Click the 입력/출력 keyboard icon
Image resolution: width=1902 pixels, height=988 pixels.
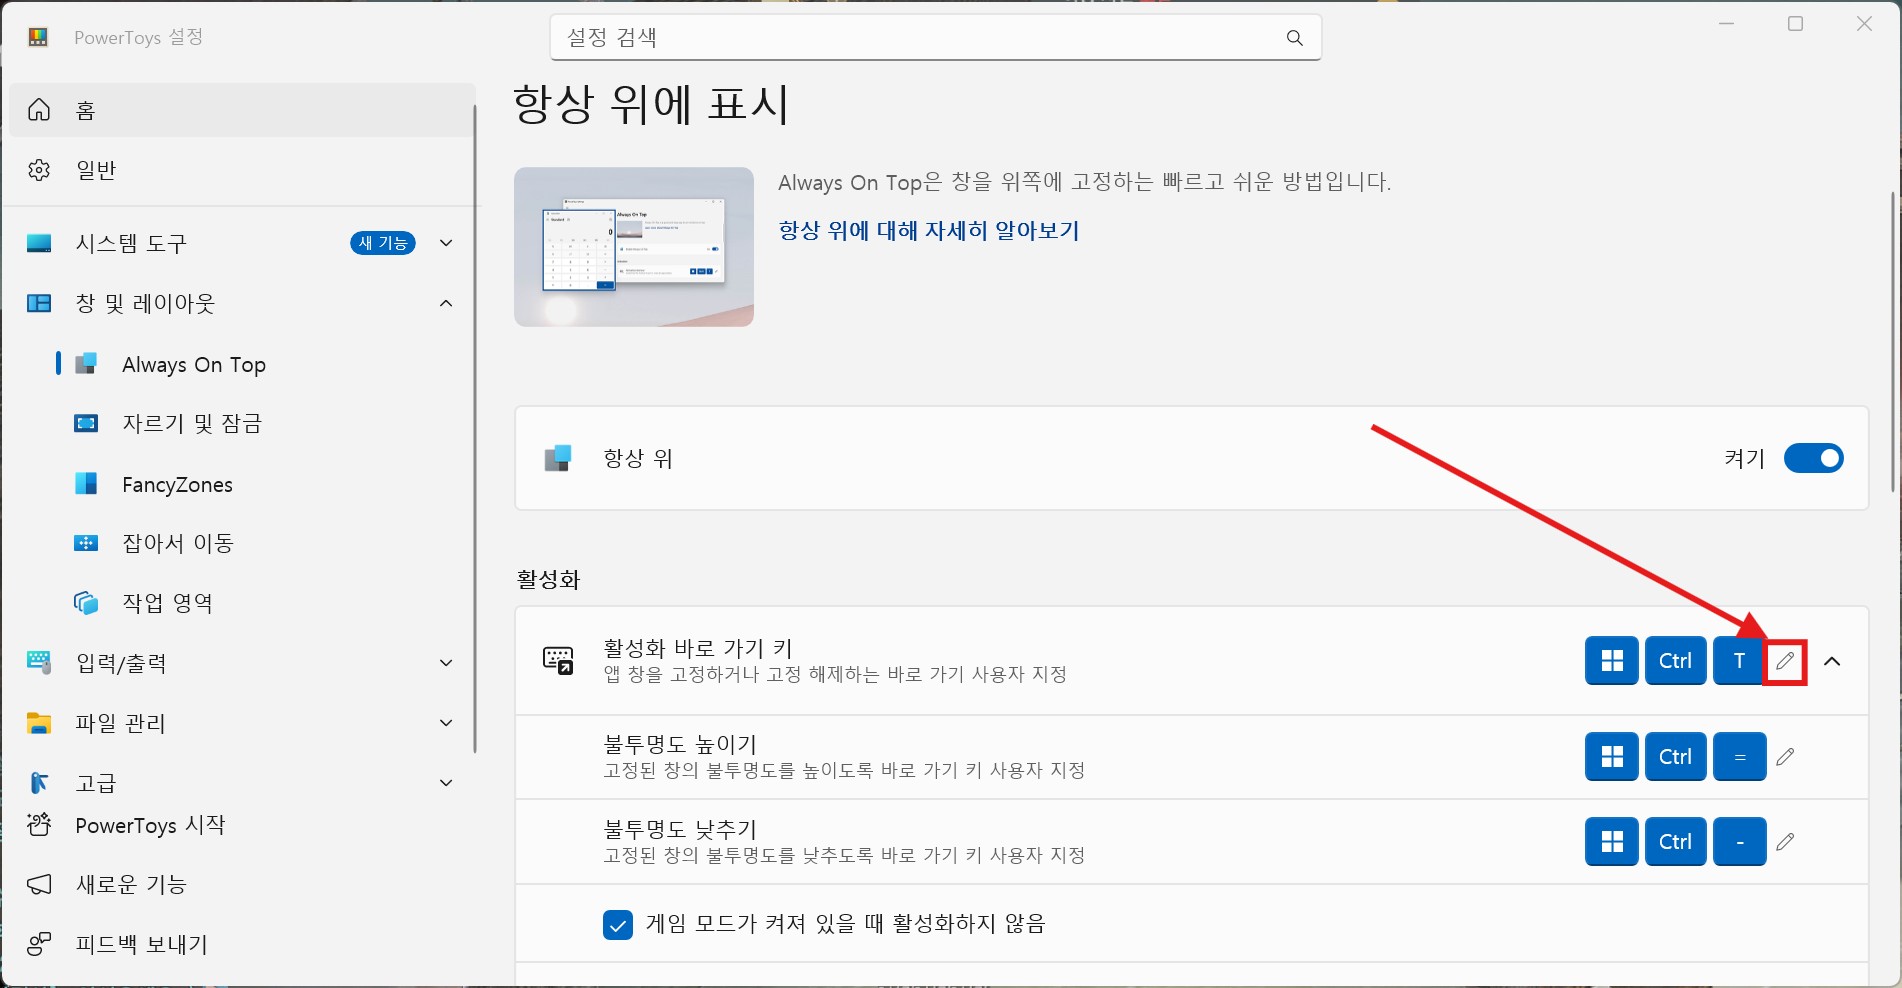coord(39,661)
